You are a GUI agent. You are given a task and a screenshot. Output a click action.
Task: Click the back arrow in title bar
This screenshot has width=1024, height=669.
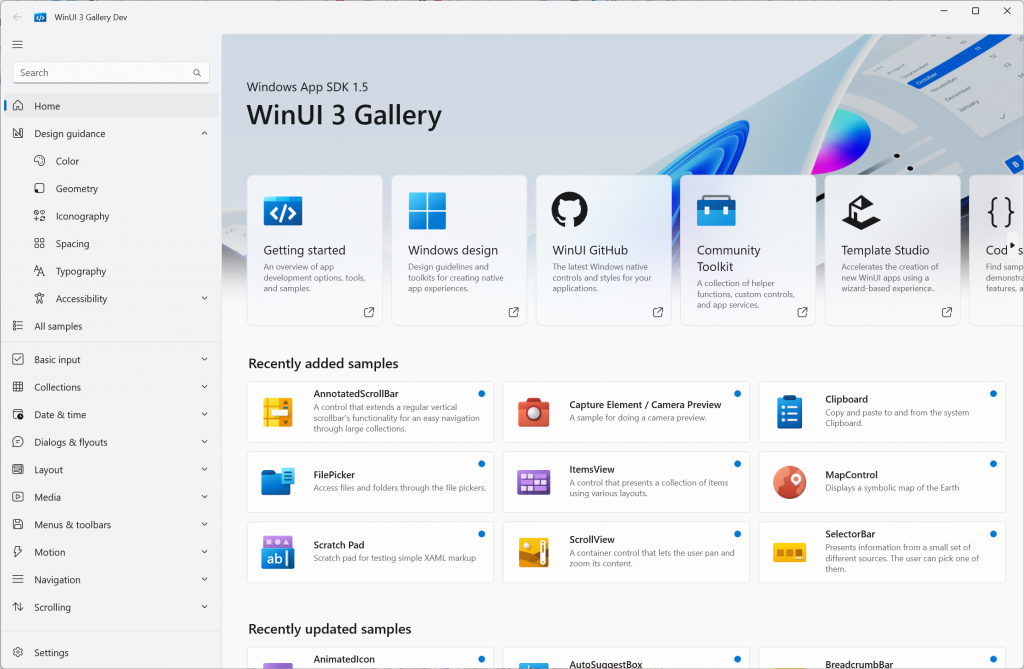17,17
